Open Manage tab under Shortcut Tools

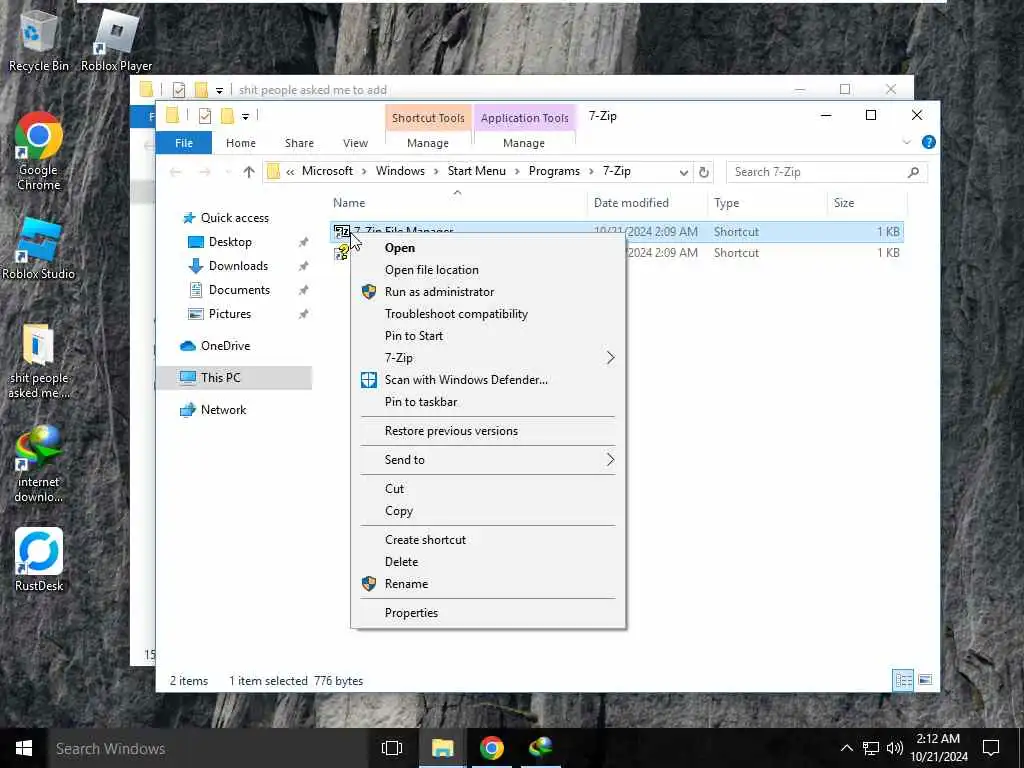point(428,143)
